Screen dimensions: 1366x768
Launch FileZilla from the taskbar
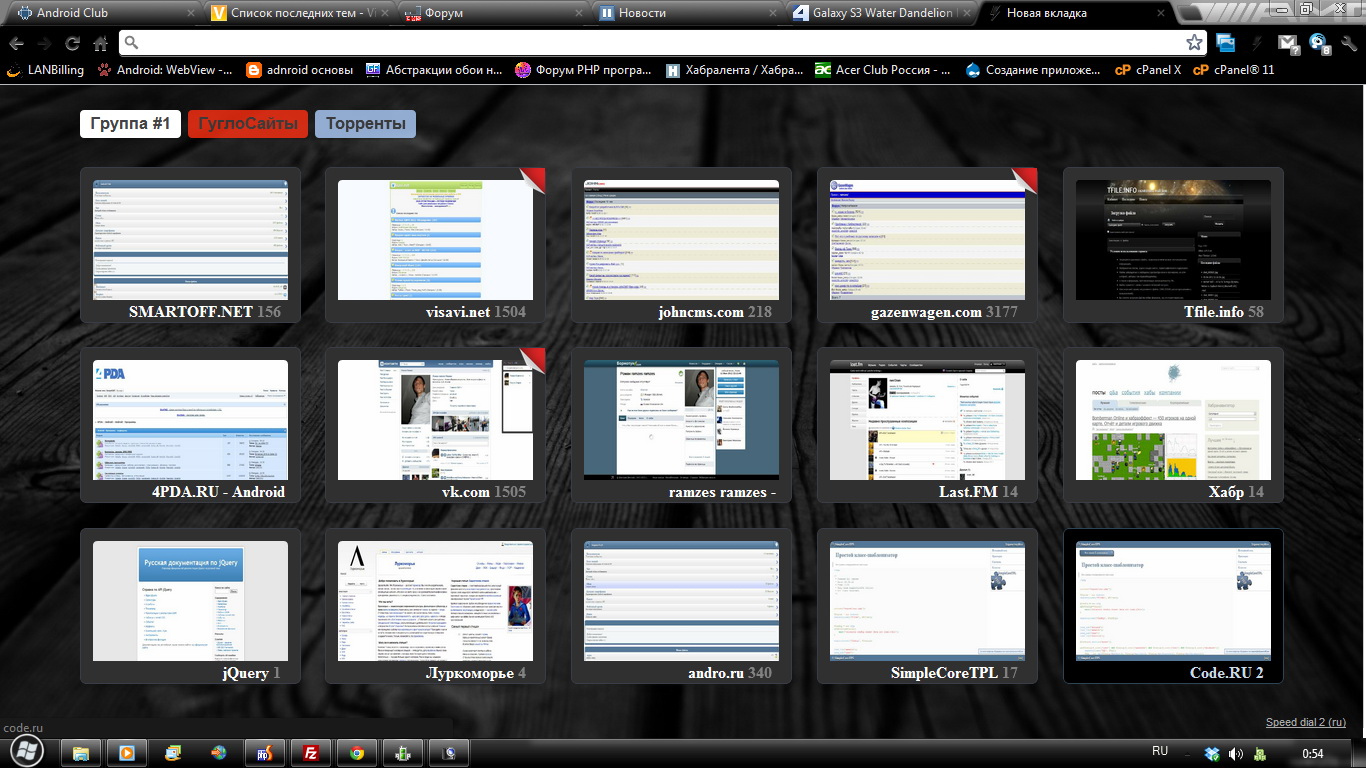tap(311, 753)
